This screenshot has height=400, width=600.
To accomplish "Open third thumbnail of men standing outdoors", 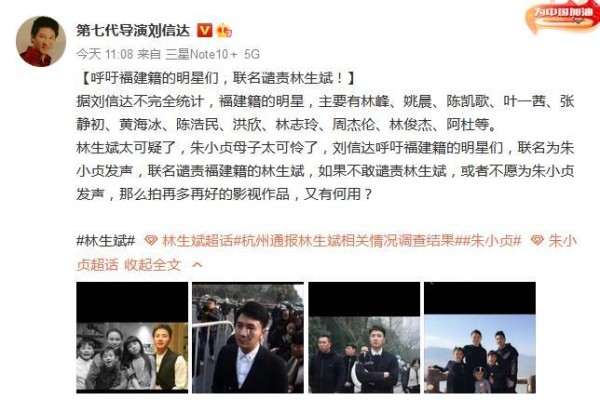I will [364, 338].
